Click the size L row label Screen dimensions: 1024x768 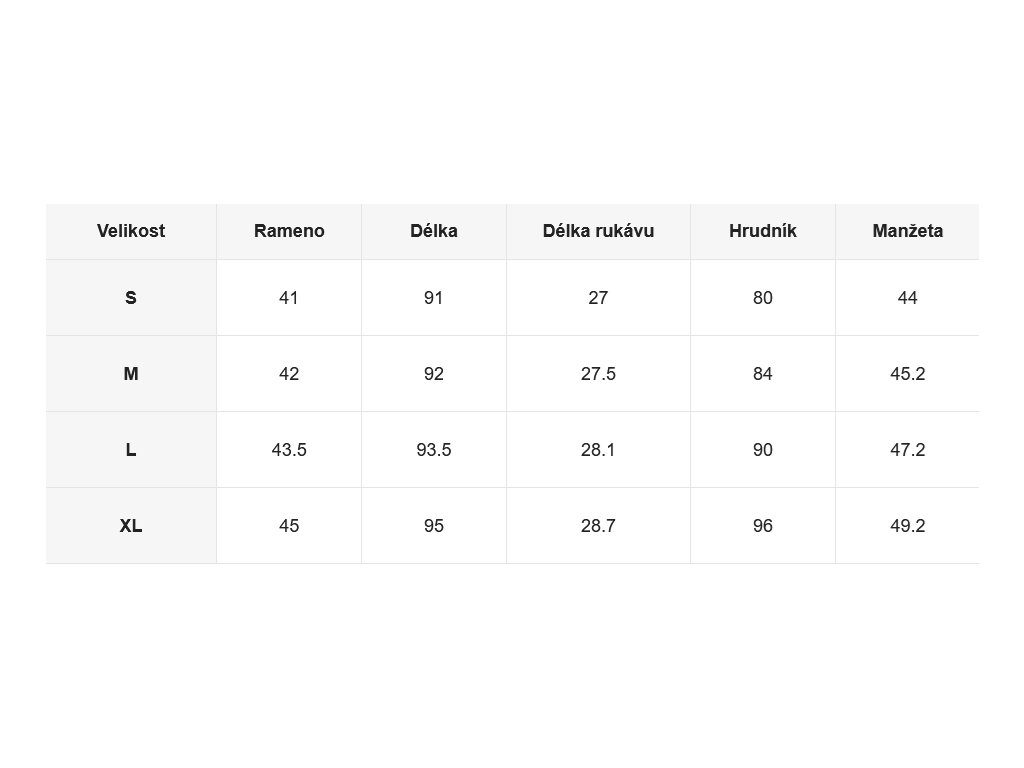click(131, 450)
